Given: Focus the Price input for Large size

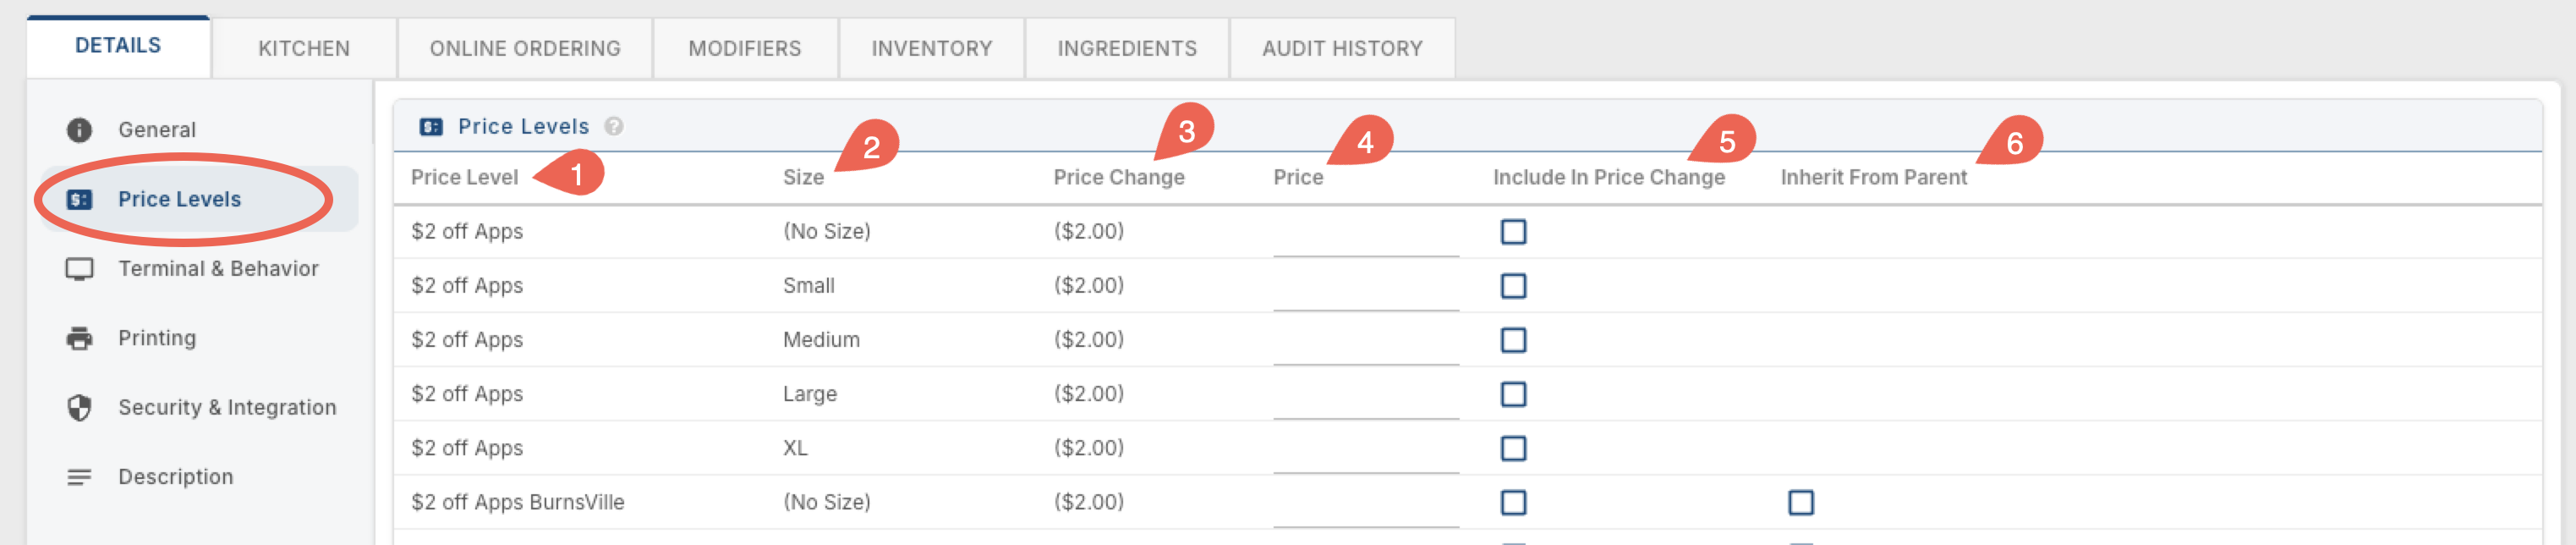Looking at the screenshot, I should click(1365, 395).
